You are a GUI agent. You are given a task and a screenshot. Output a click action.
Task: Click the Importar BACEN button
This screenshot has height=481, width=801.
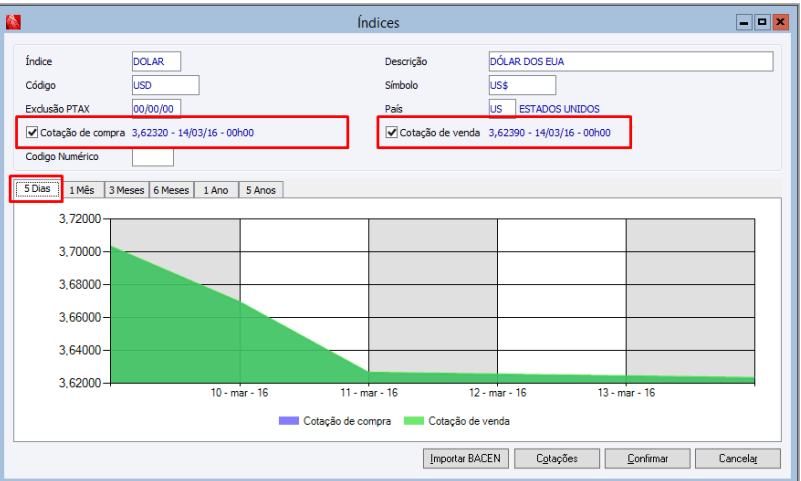[x=465, y=459]
